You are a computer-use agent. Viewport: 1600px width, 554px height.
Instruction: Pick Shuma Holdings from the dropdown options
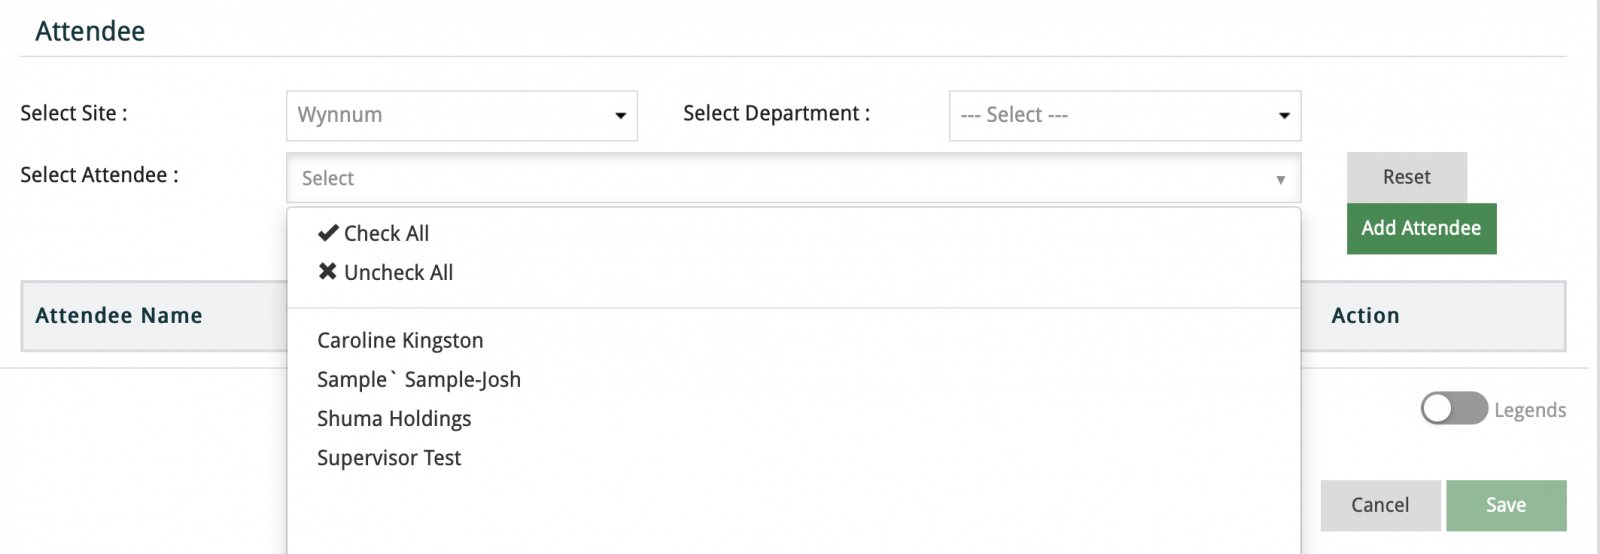(x=394, y=419)
